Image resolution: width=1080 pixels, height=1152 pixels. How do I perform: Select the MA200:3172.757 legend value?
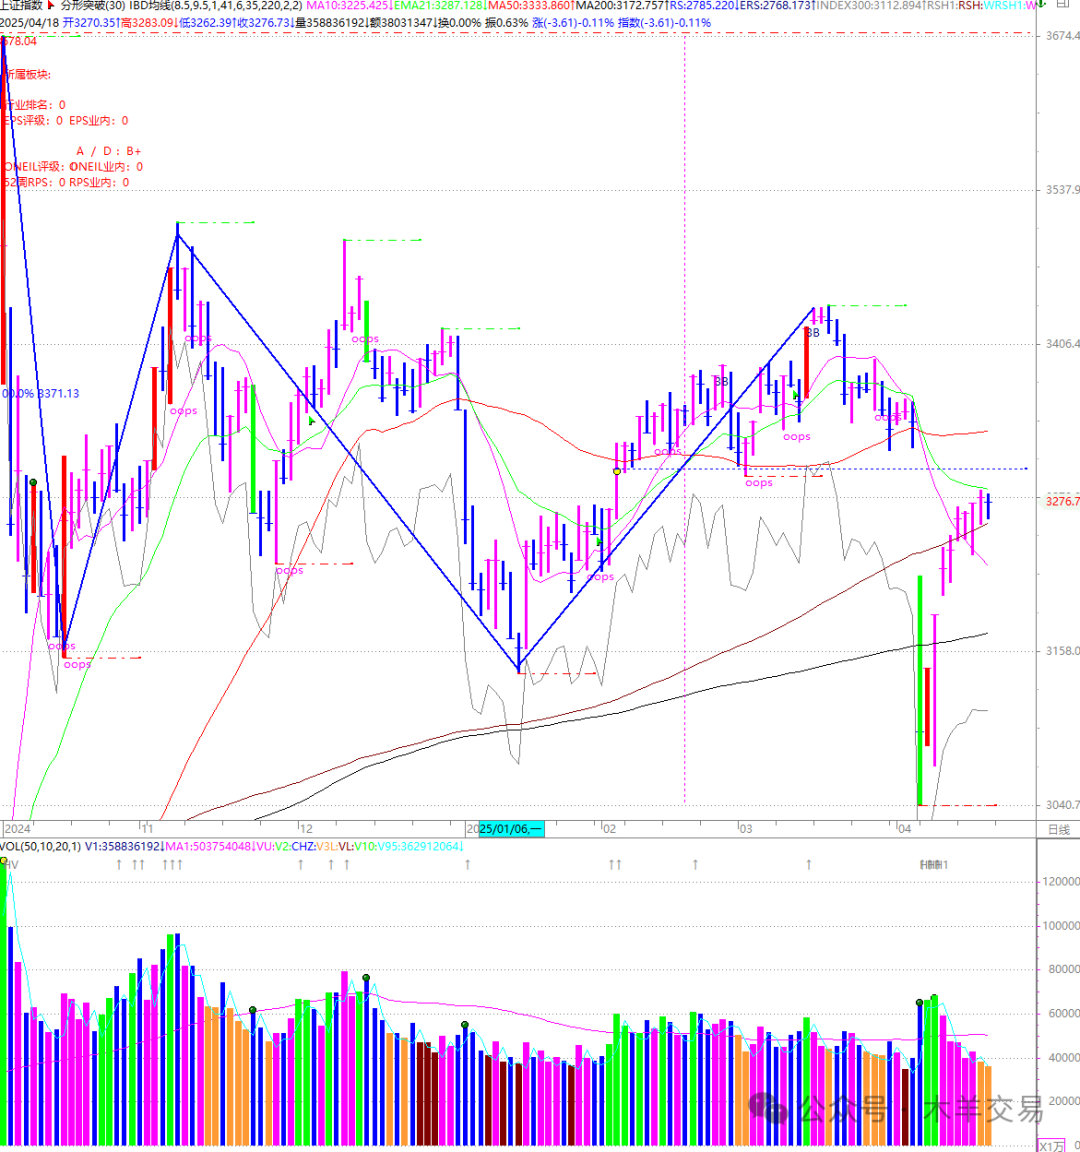click(620, 5)
